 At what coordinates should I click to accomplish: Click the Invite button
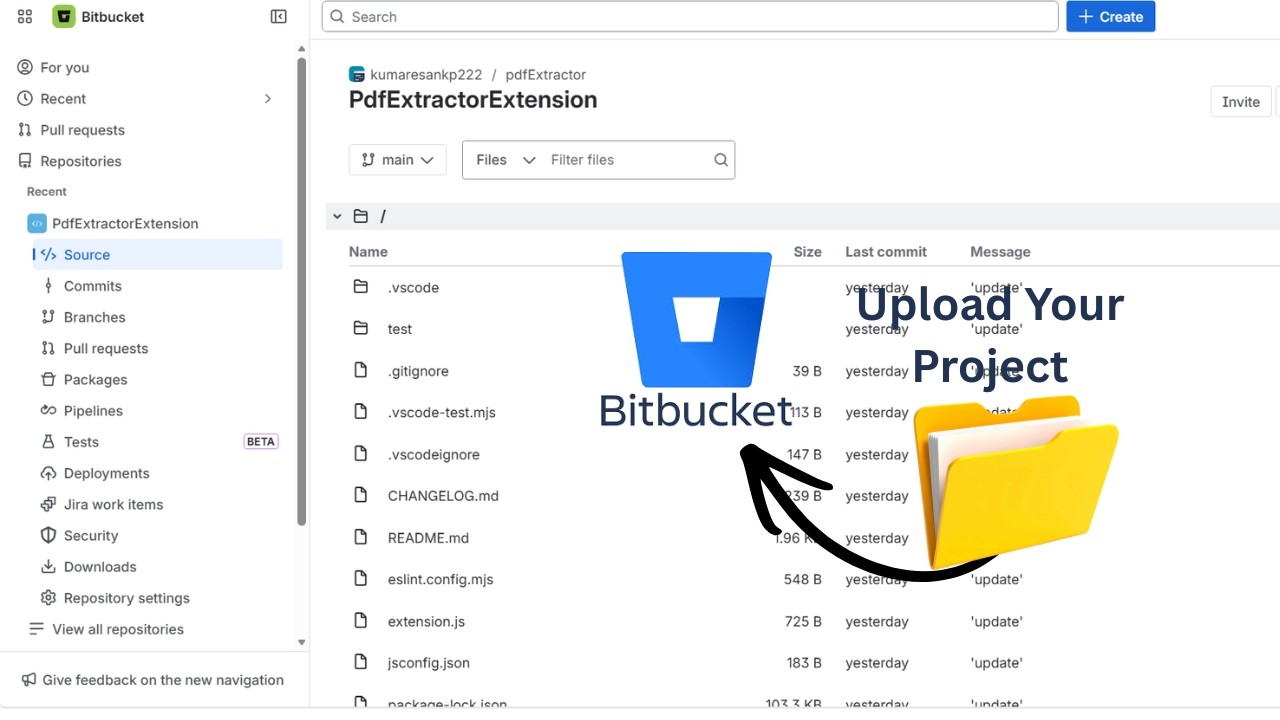pos(1241,102)
